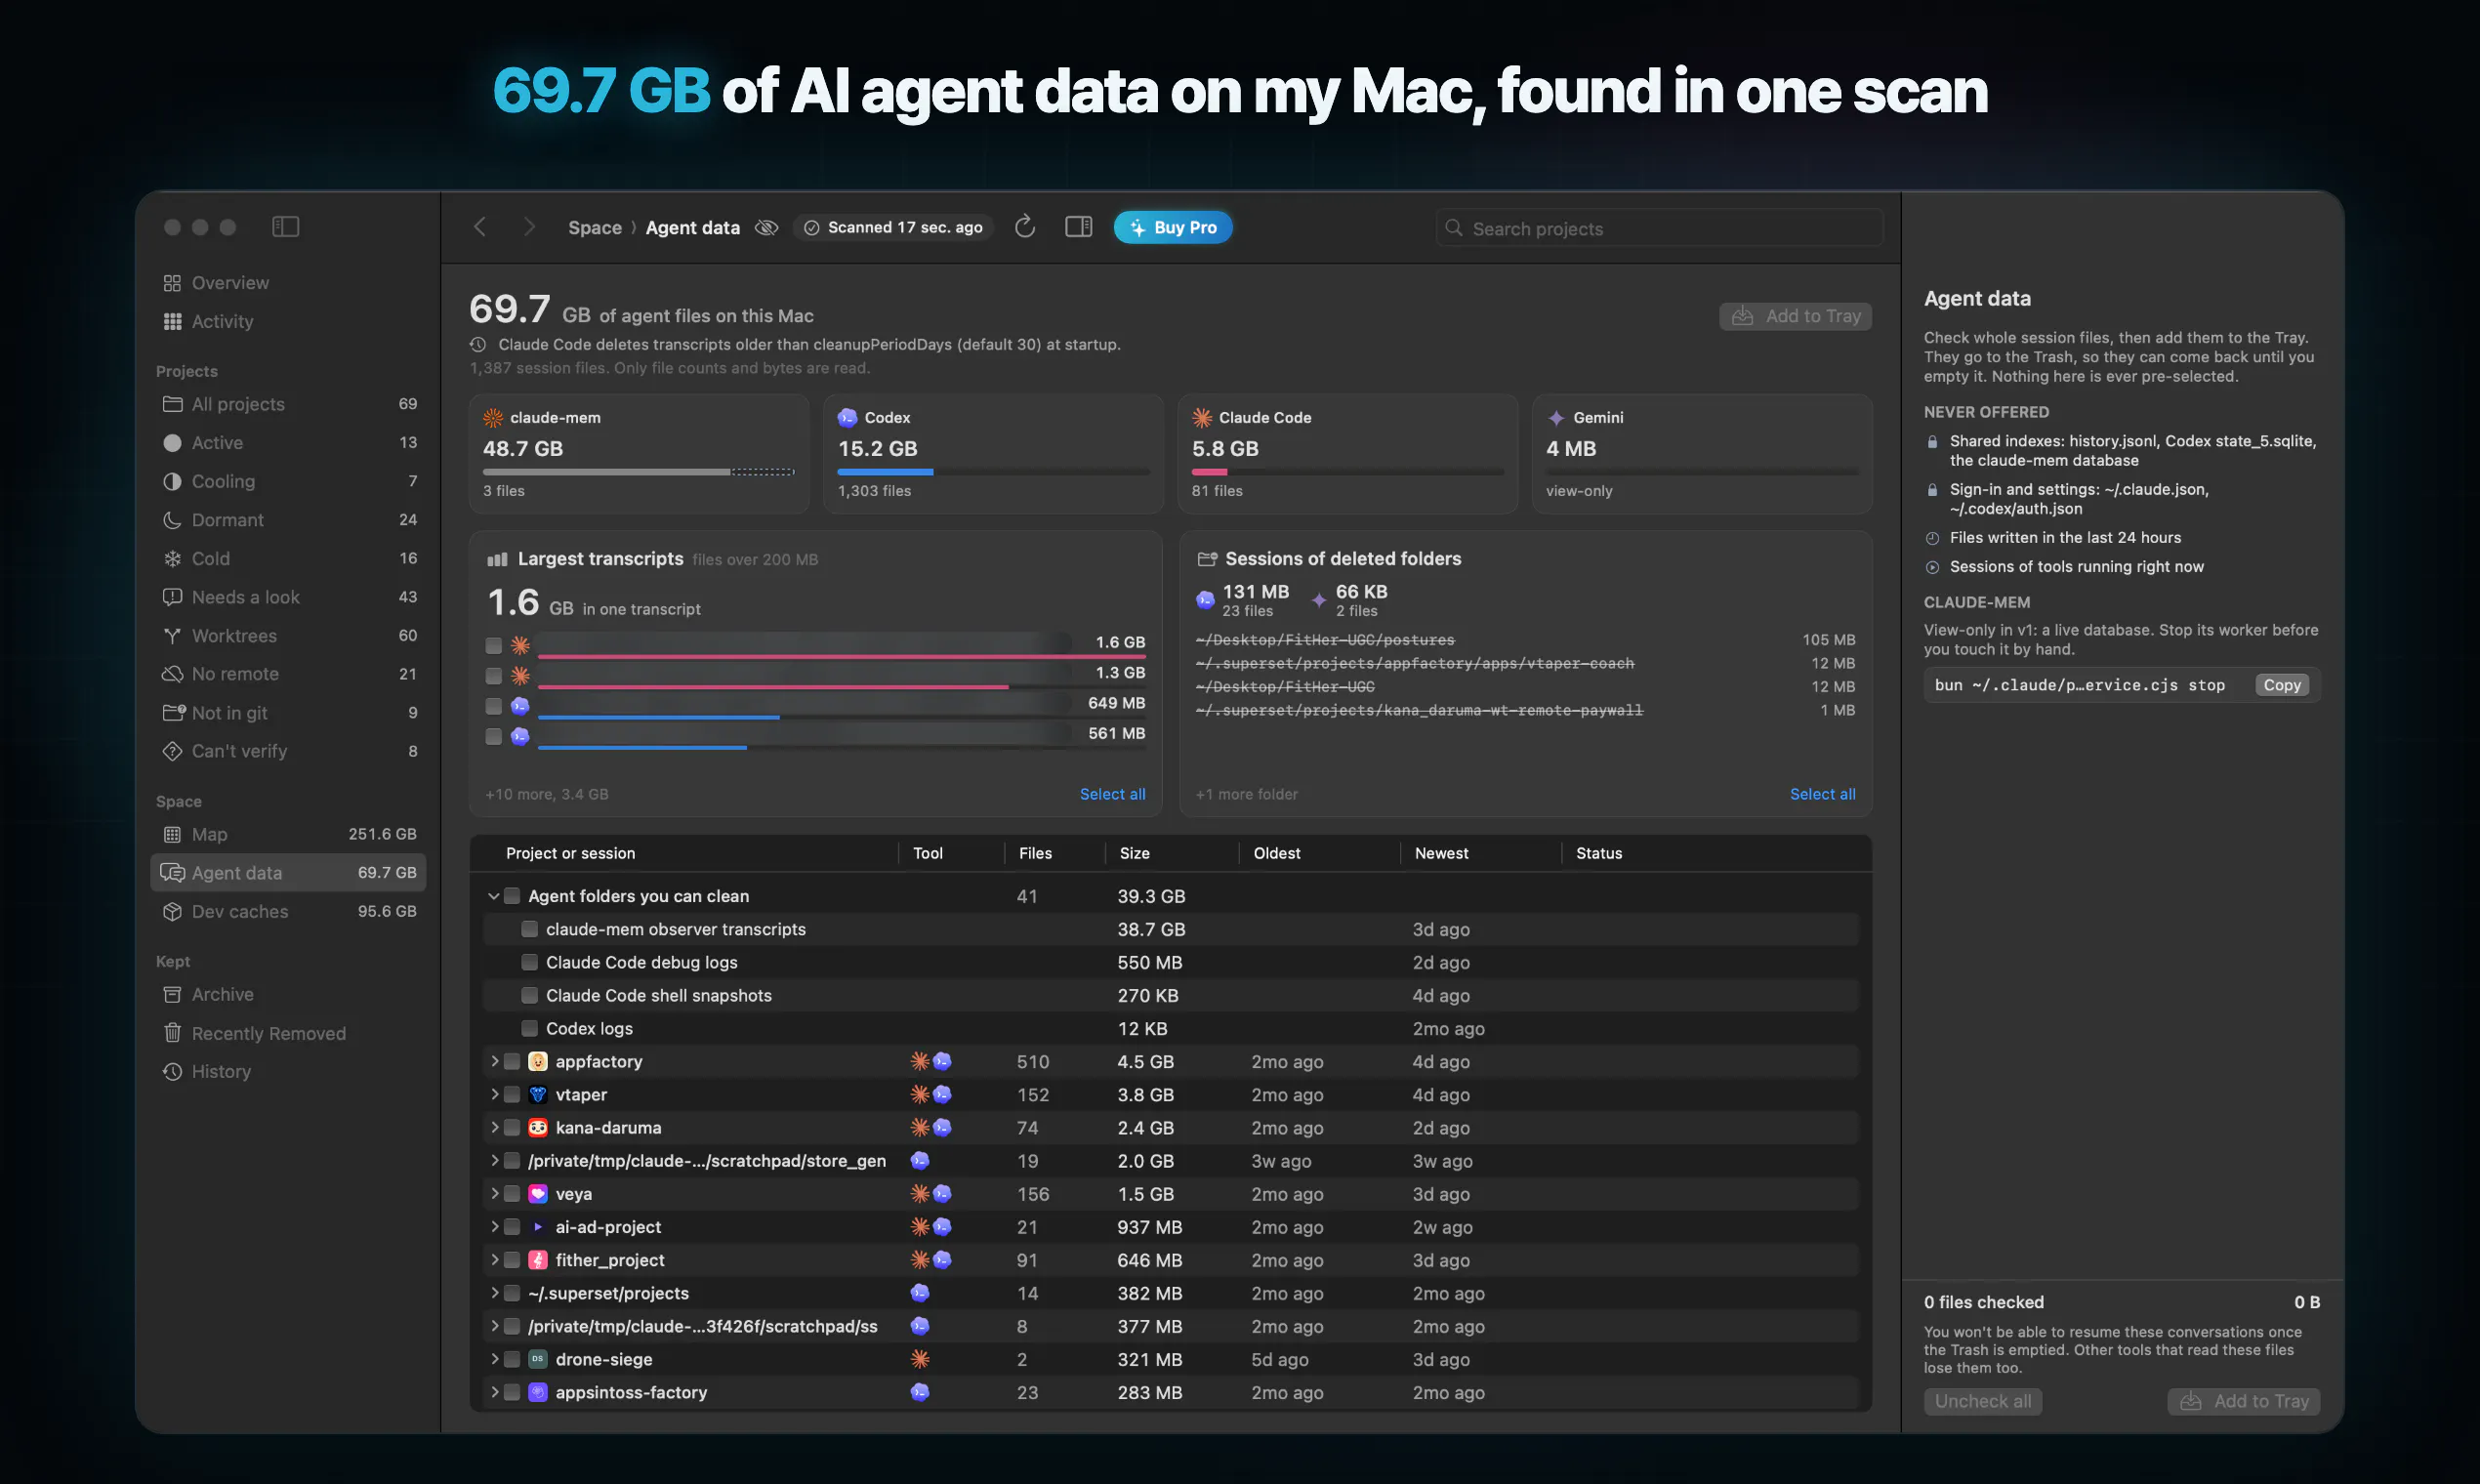This screenshot has height=1484, width=2480.
Task: Check the vtaper row checkbox
Action: tap(511, 1094)
